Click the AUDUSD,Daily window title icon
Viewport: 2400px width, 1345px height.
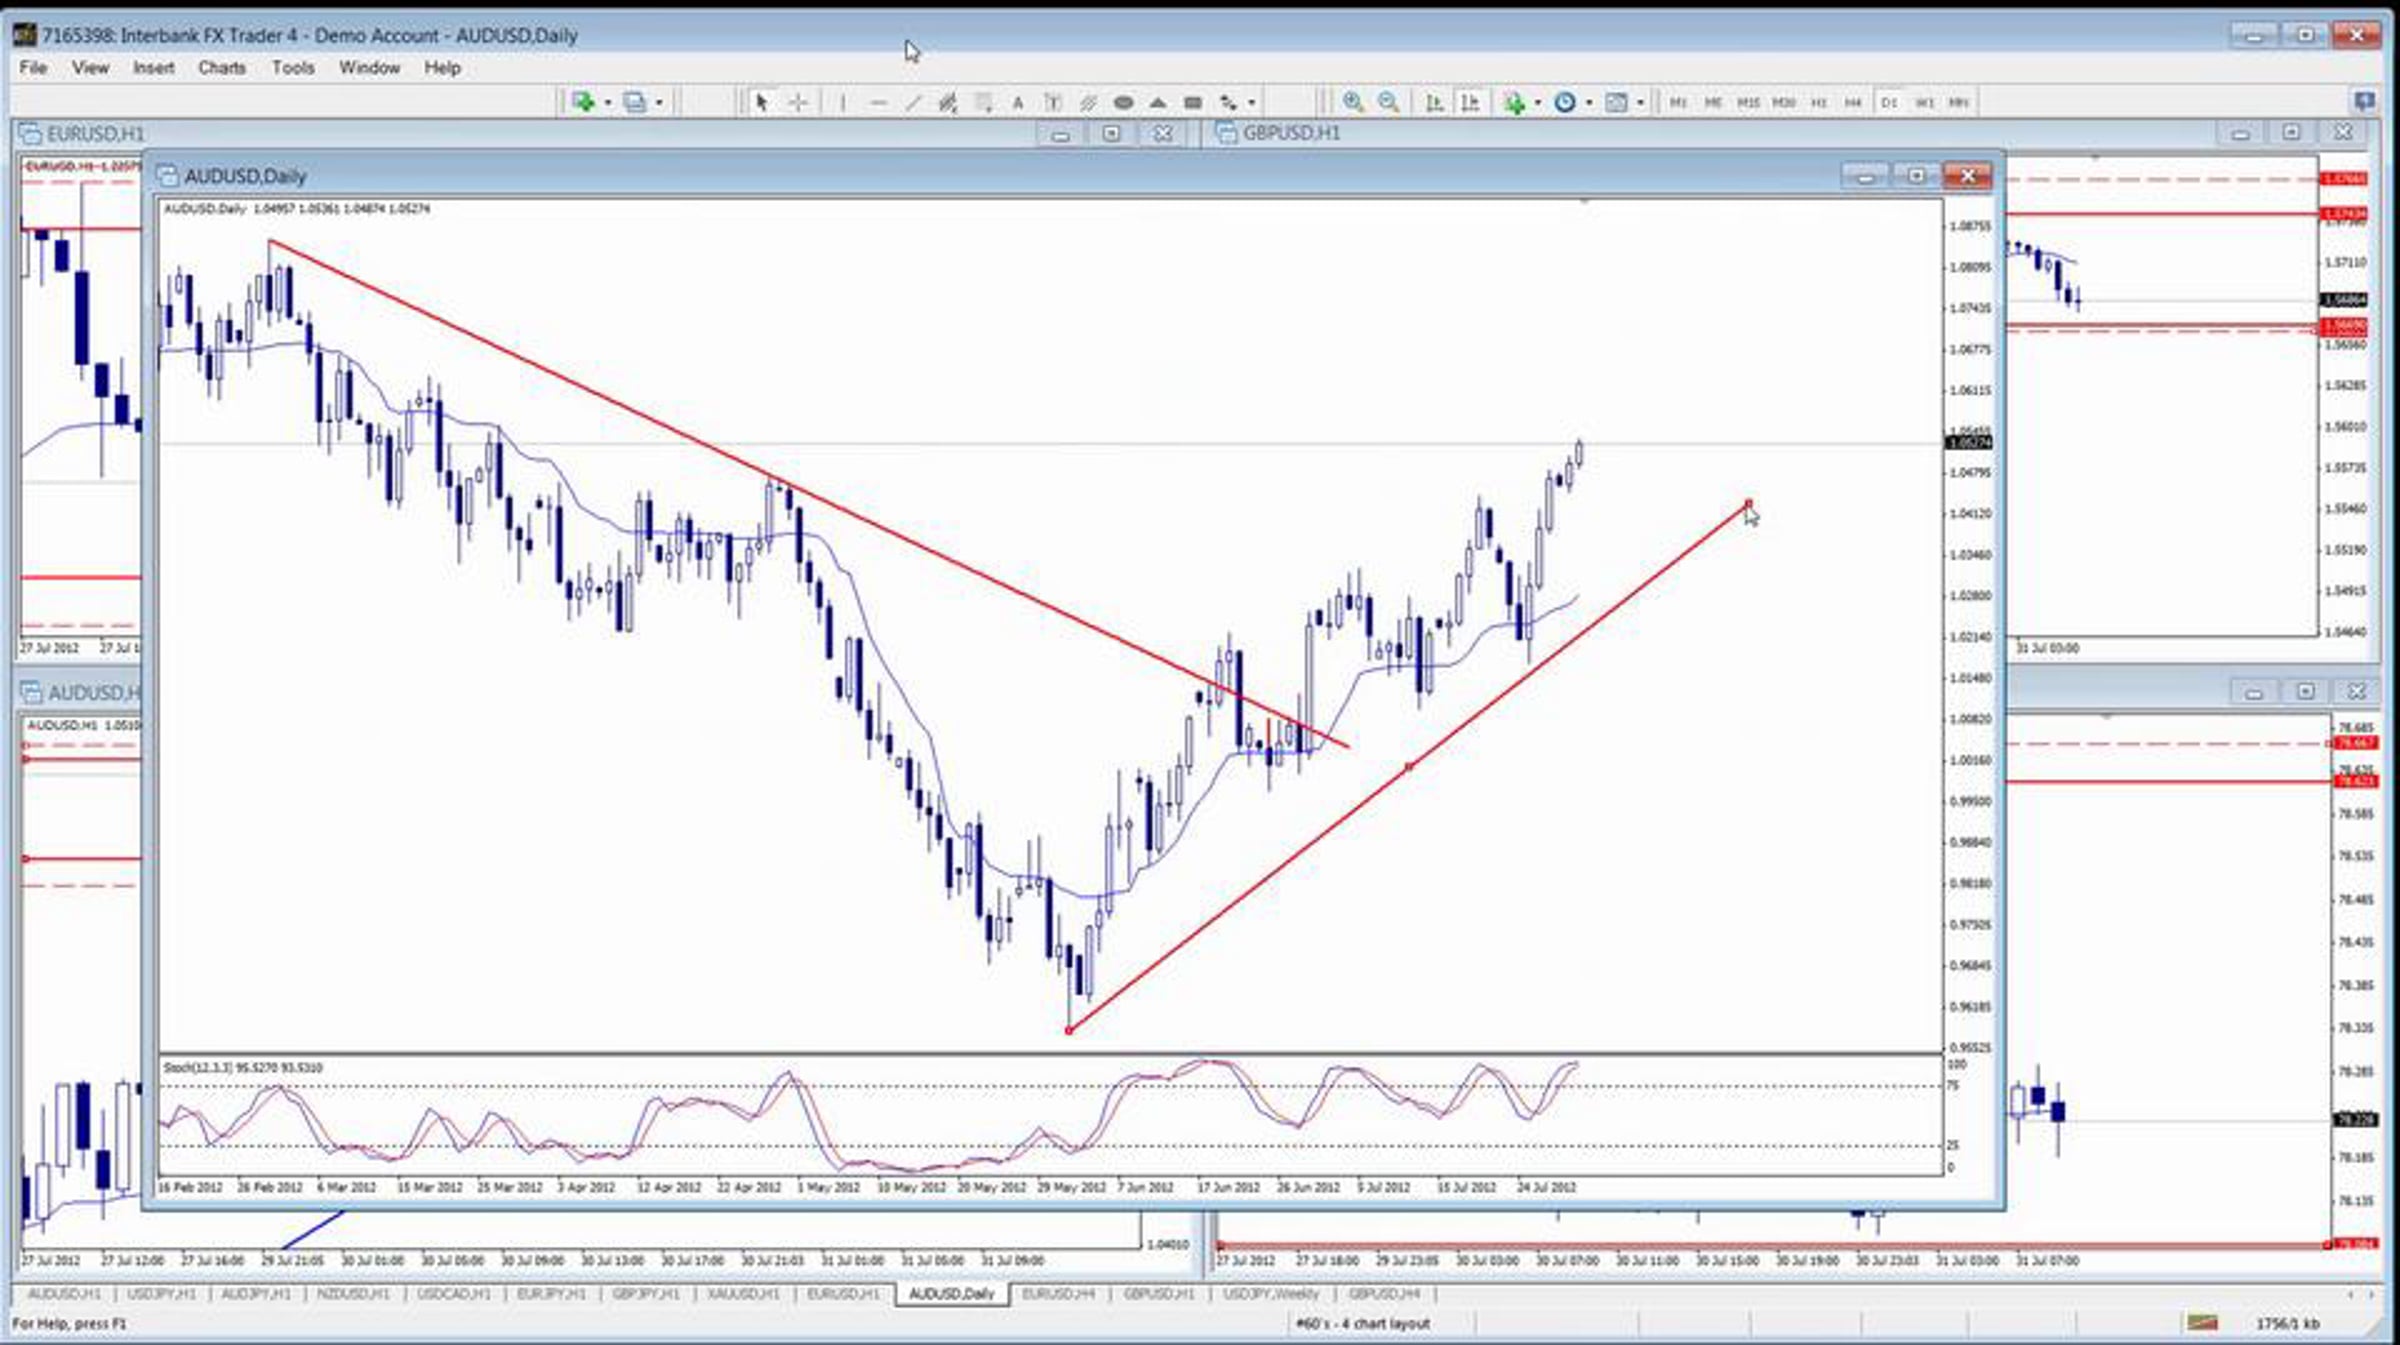pyautogui.click(x=167, y=176)
